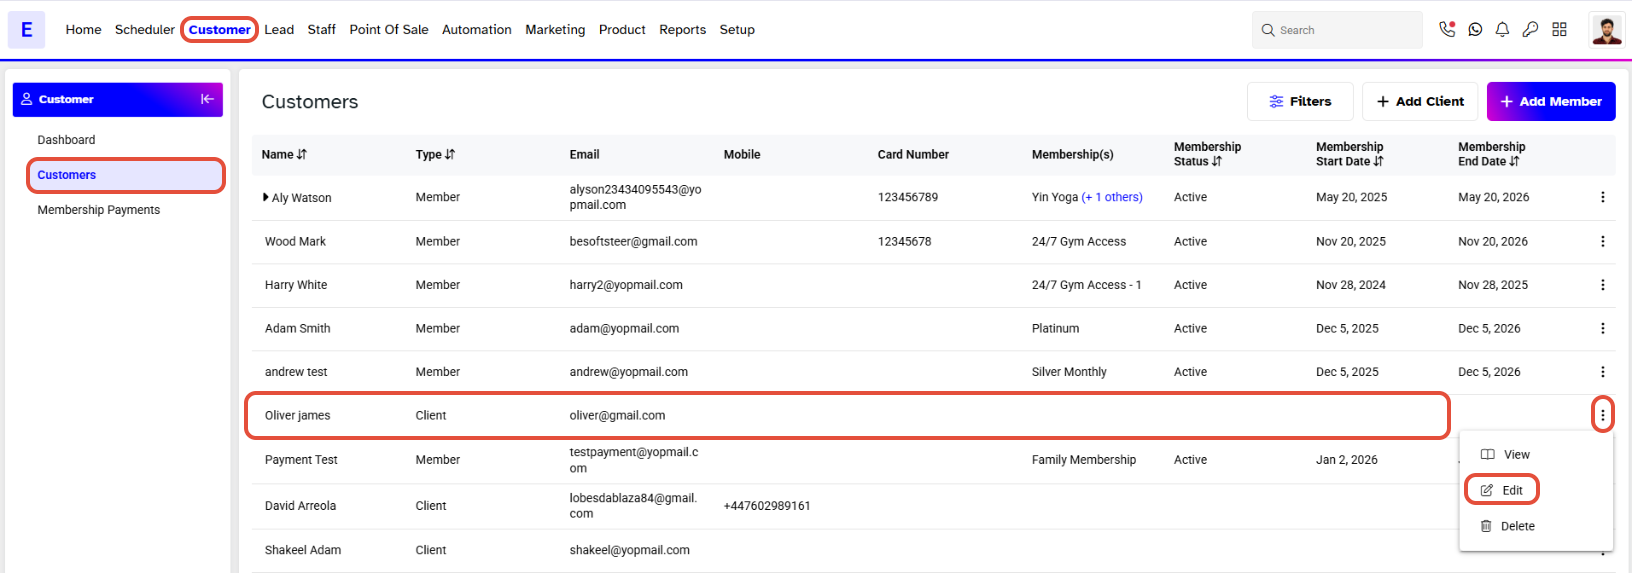Viewport: 1632px width, 573px height.
Task: Open the Scheduler menu
Action: [144, 30]
